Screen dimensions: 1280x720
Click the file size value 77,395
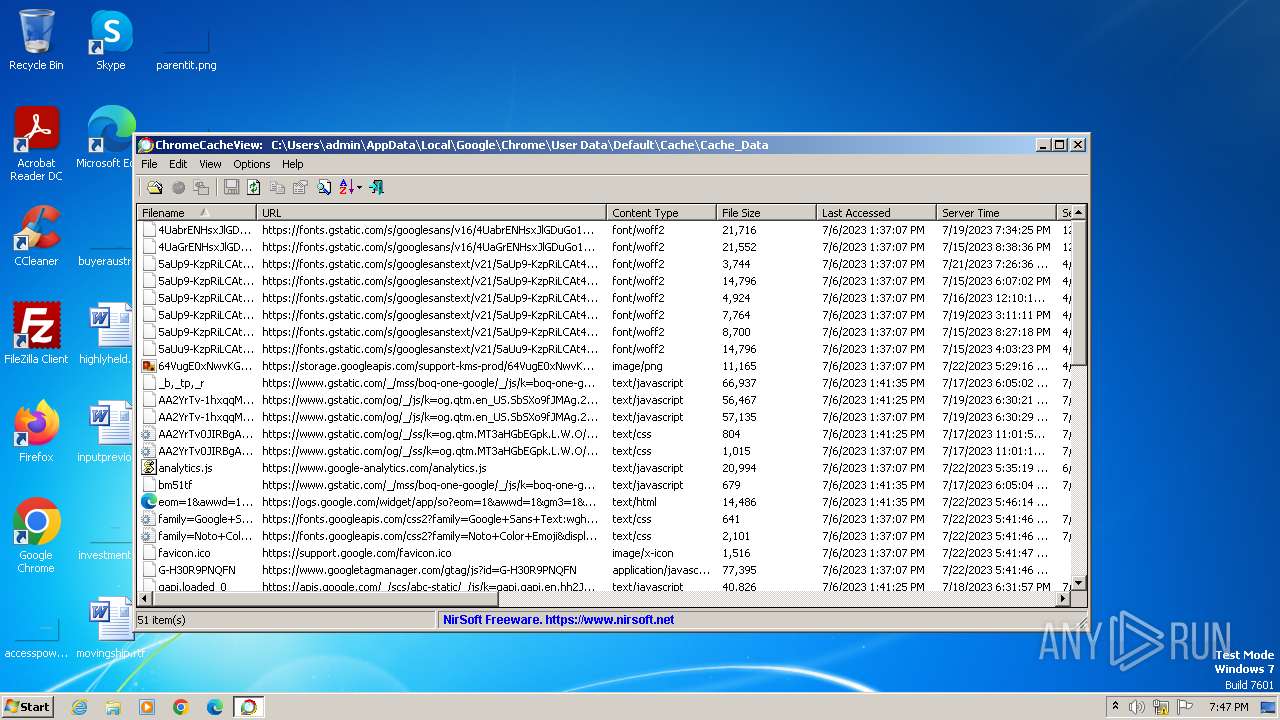(x=739, y=570)
